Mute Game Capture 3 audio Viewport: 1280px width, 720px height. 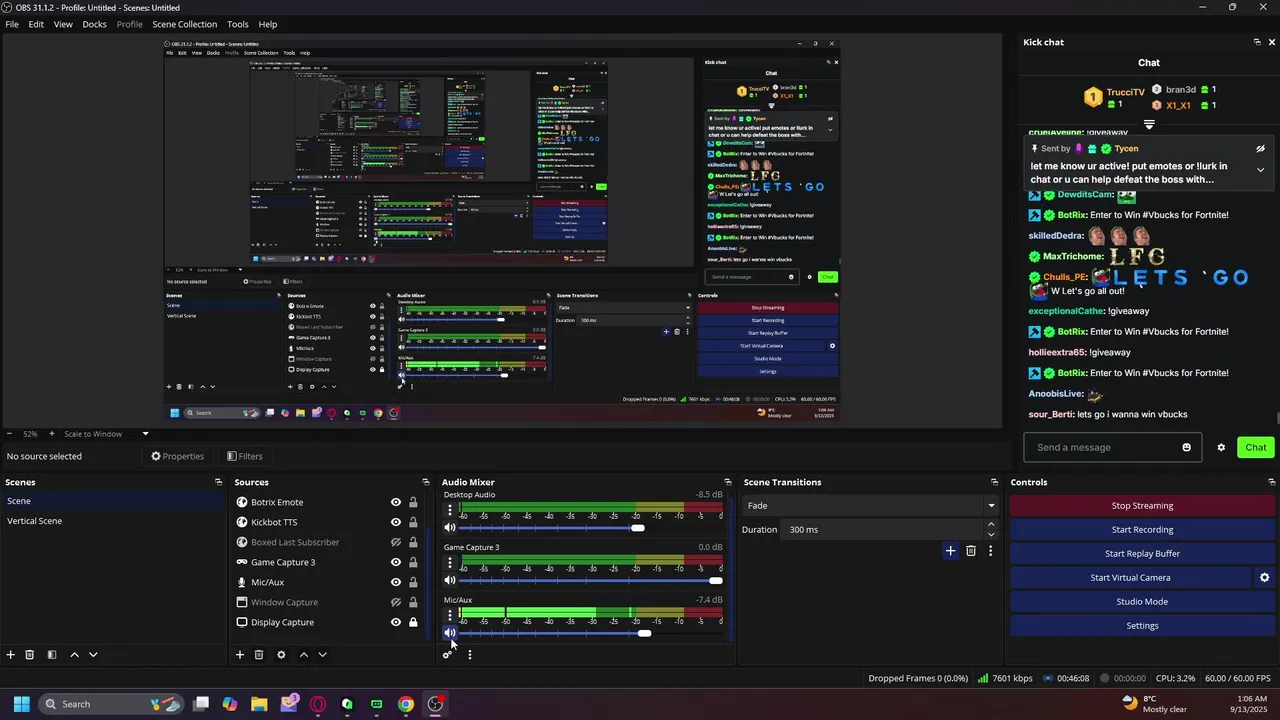[450, 580]
